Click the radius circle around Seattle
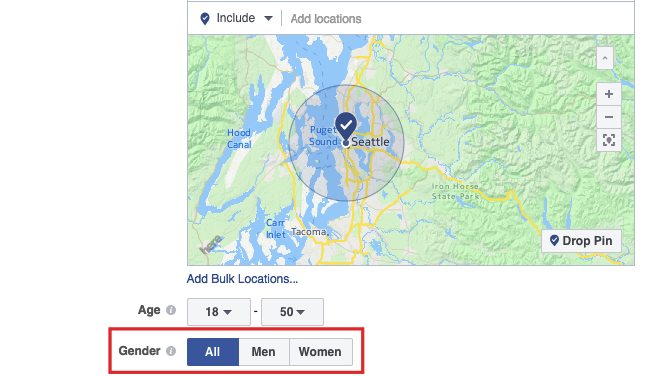The width and height of the screenshot is (648, 376). 346,143
